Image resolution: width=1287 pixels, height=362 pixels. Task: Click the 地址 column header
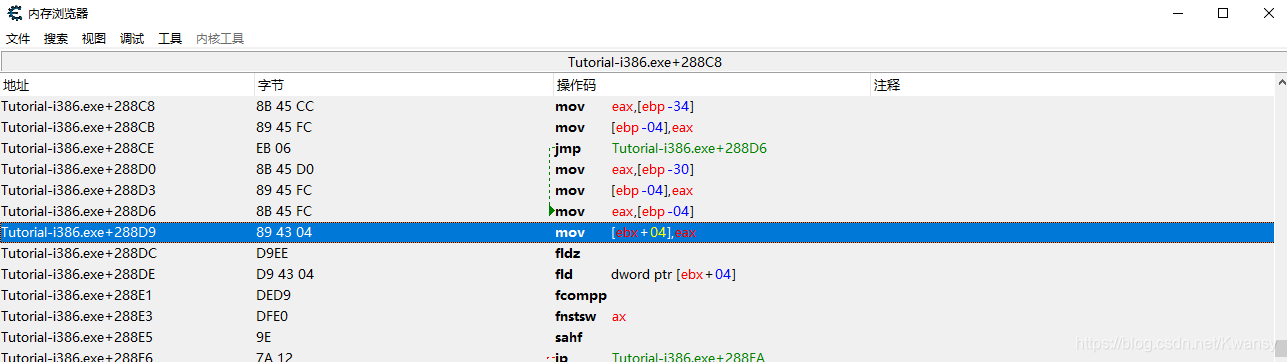[x=128, y=85]
